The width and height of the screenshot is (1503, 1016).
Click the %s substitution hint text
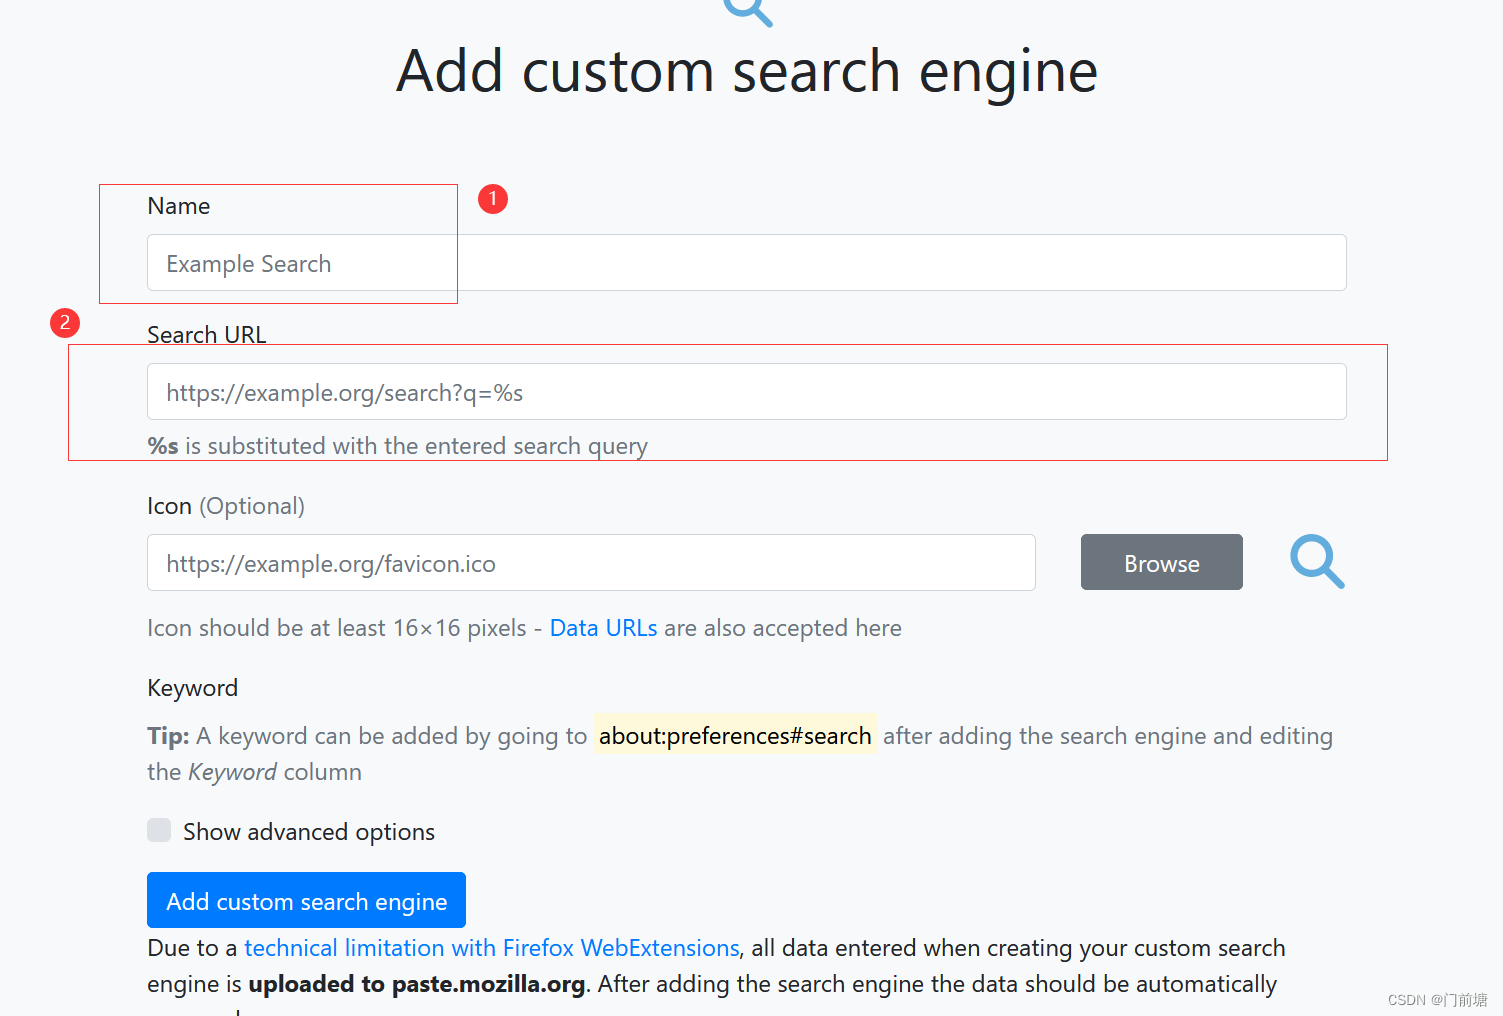click(x=397, y=446)
